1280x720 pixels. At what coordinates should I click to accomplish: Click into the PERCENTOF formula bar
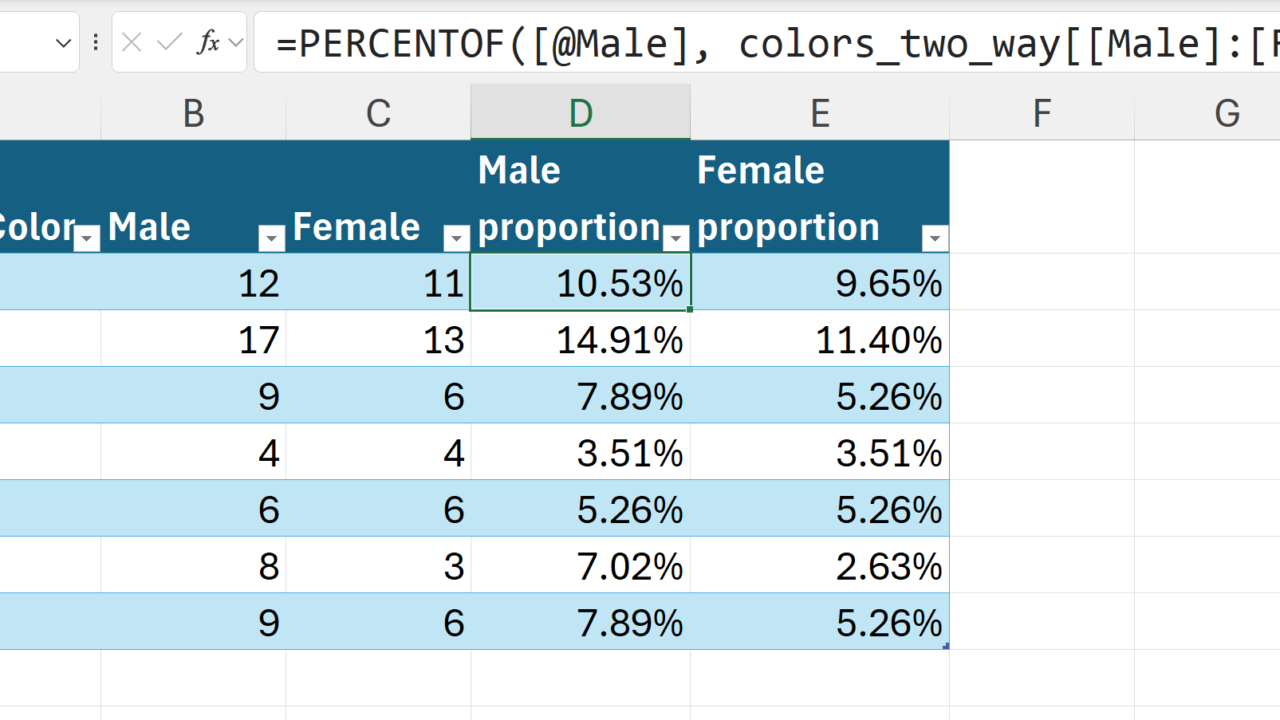click(x=760, y=43)
